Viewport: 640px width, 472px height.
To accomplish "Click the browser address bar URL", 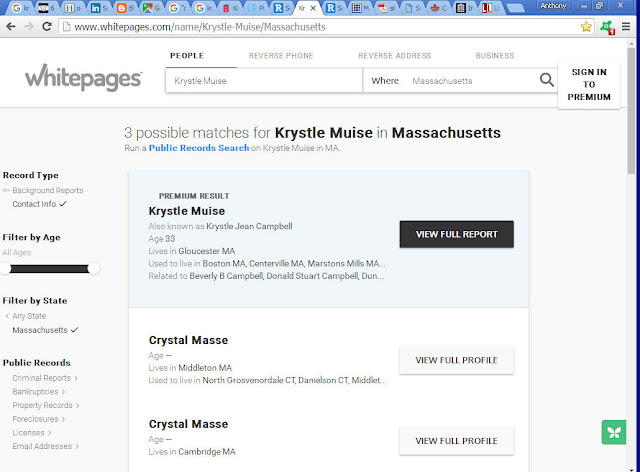I will pos(200,27).
